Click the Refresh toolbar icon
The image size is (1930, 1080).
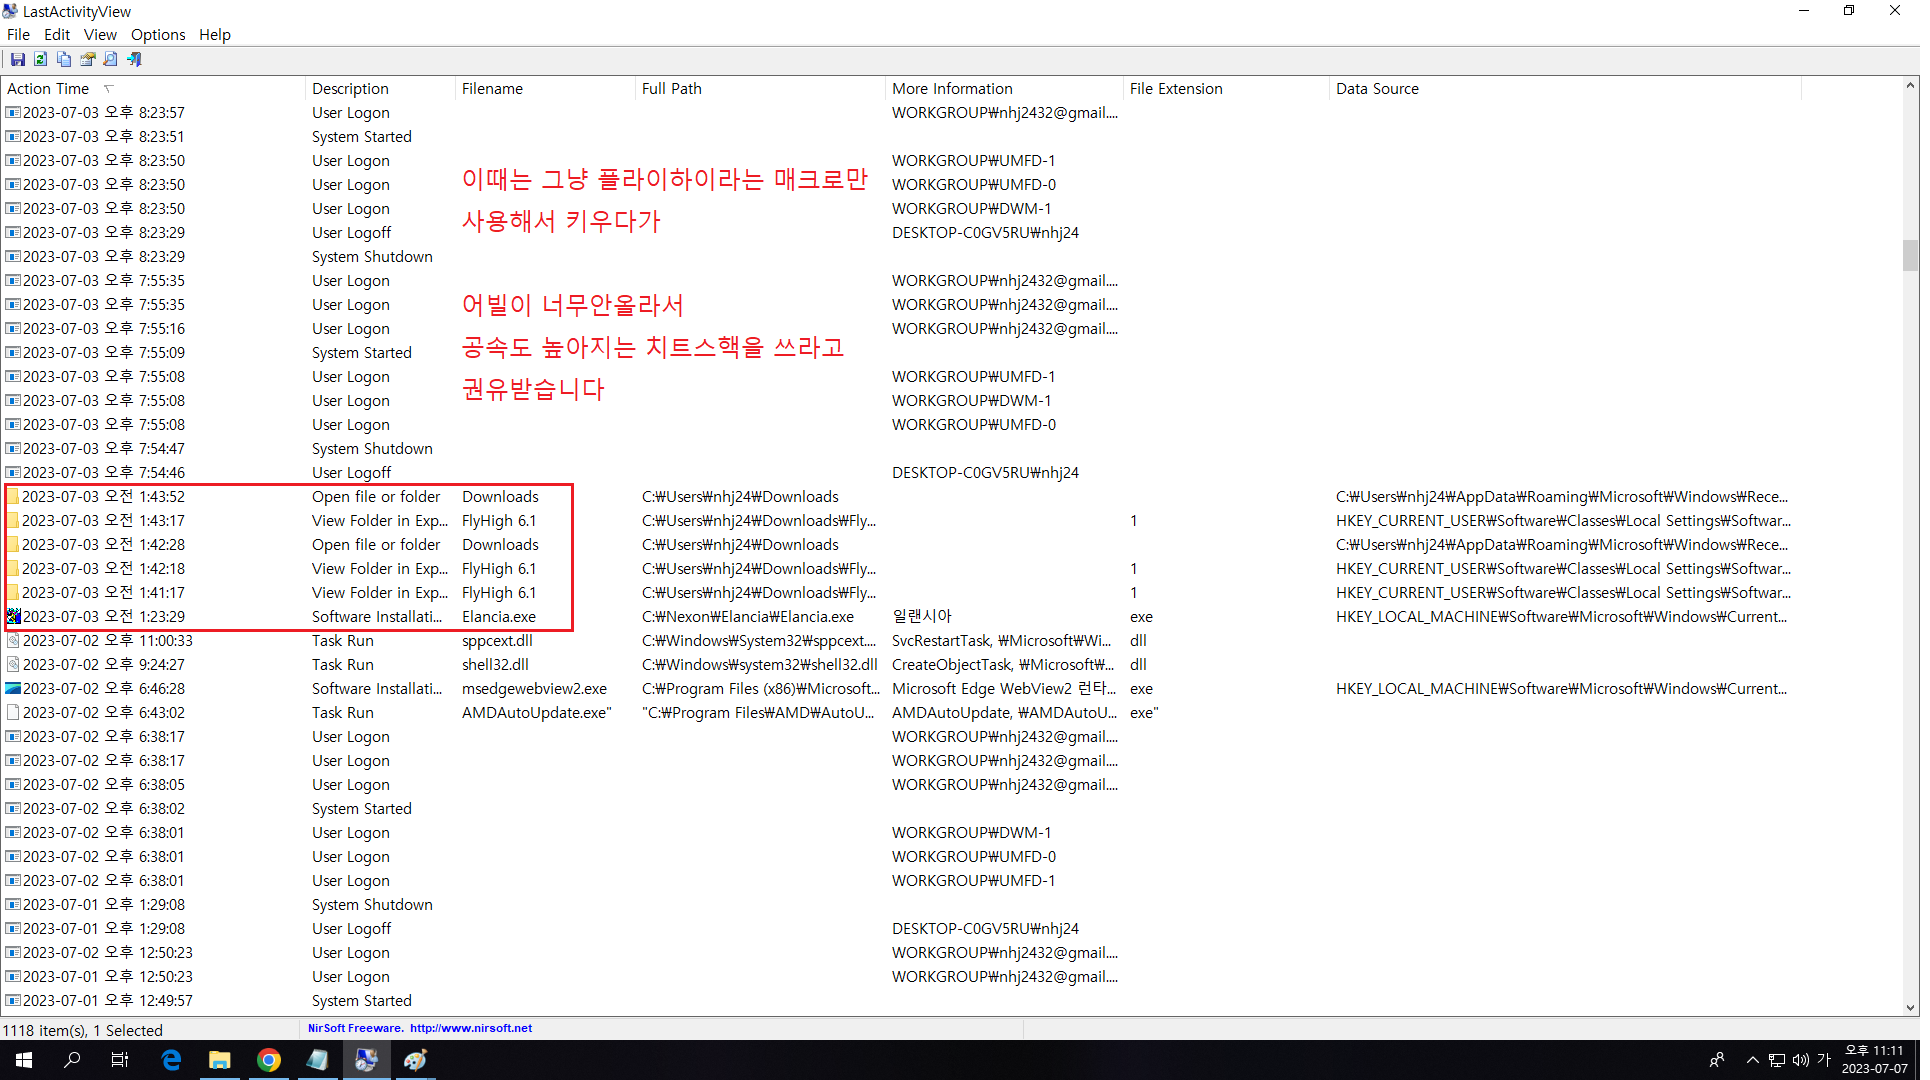pos(41,60)
